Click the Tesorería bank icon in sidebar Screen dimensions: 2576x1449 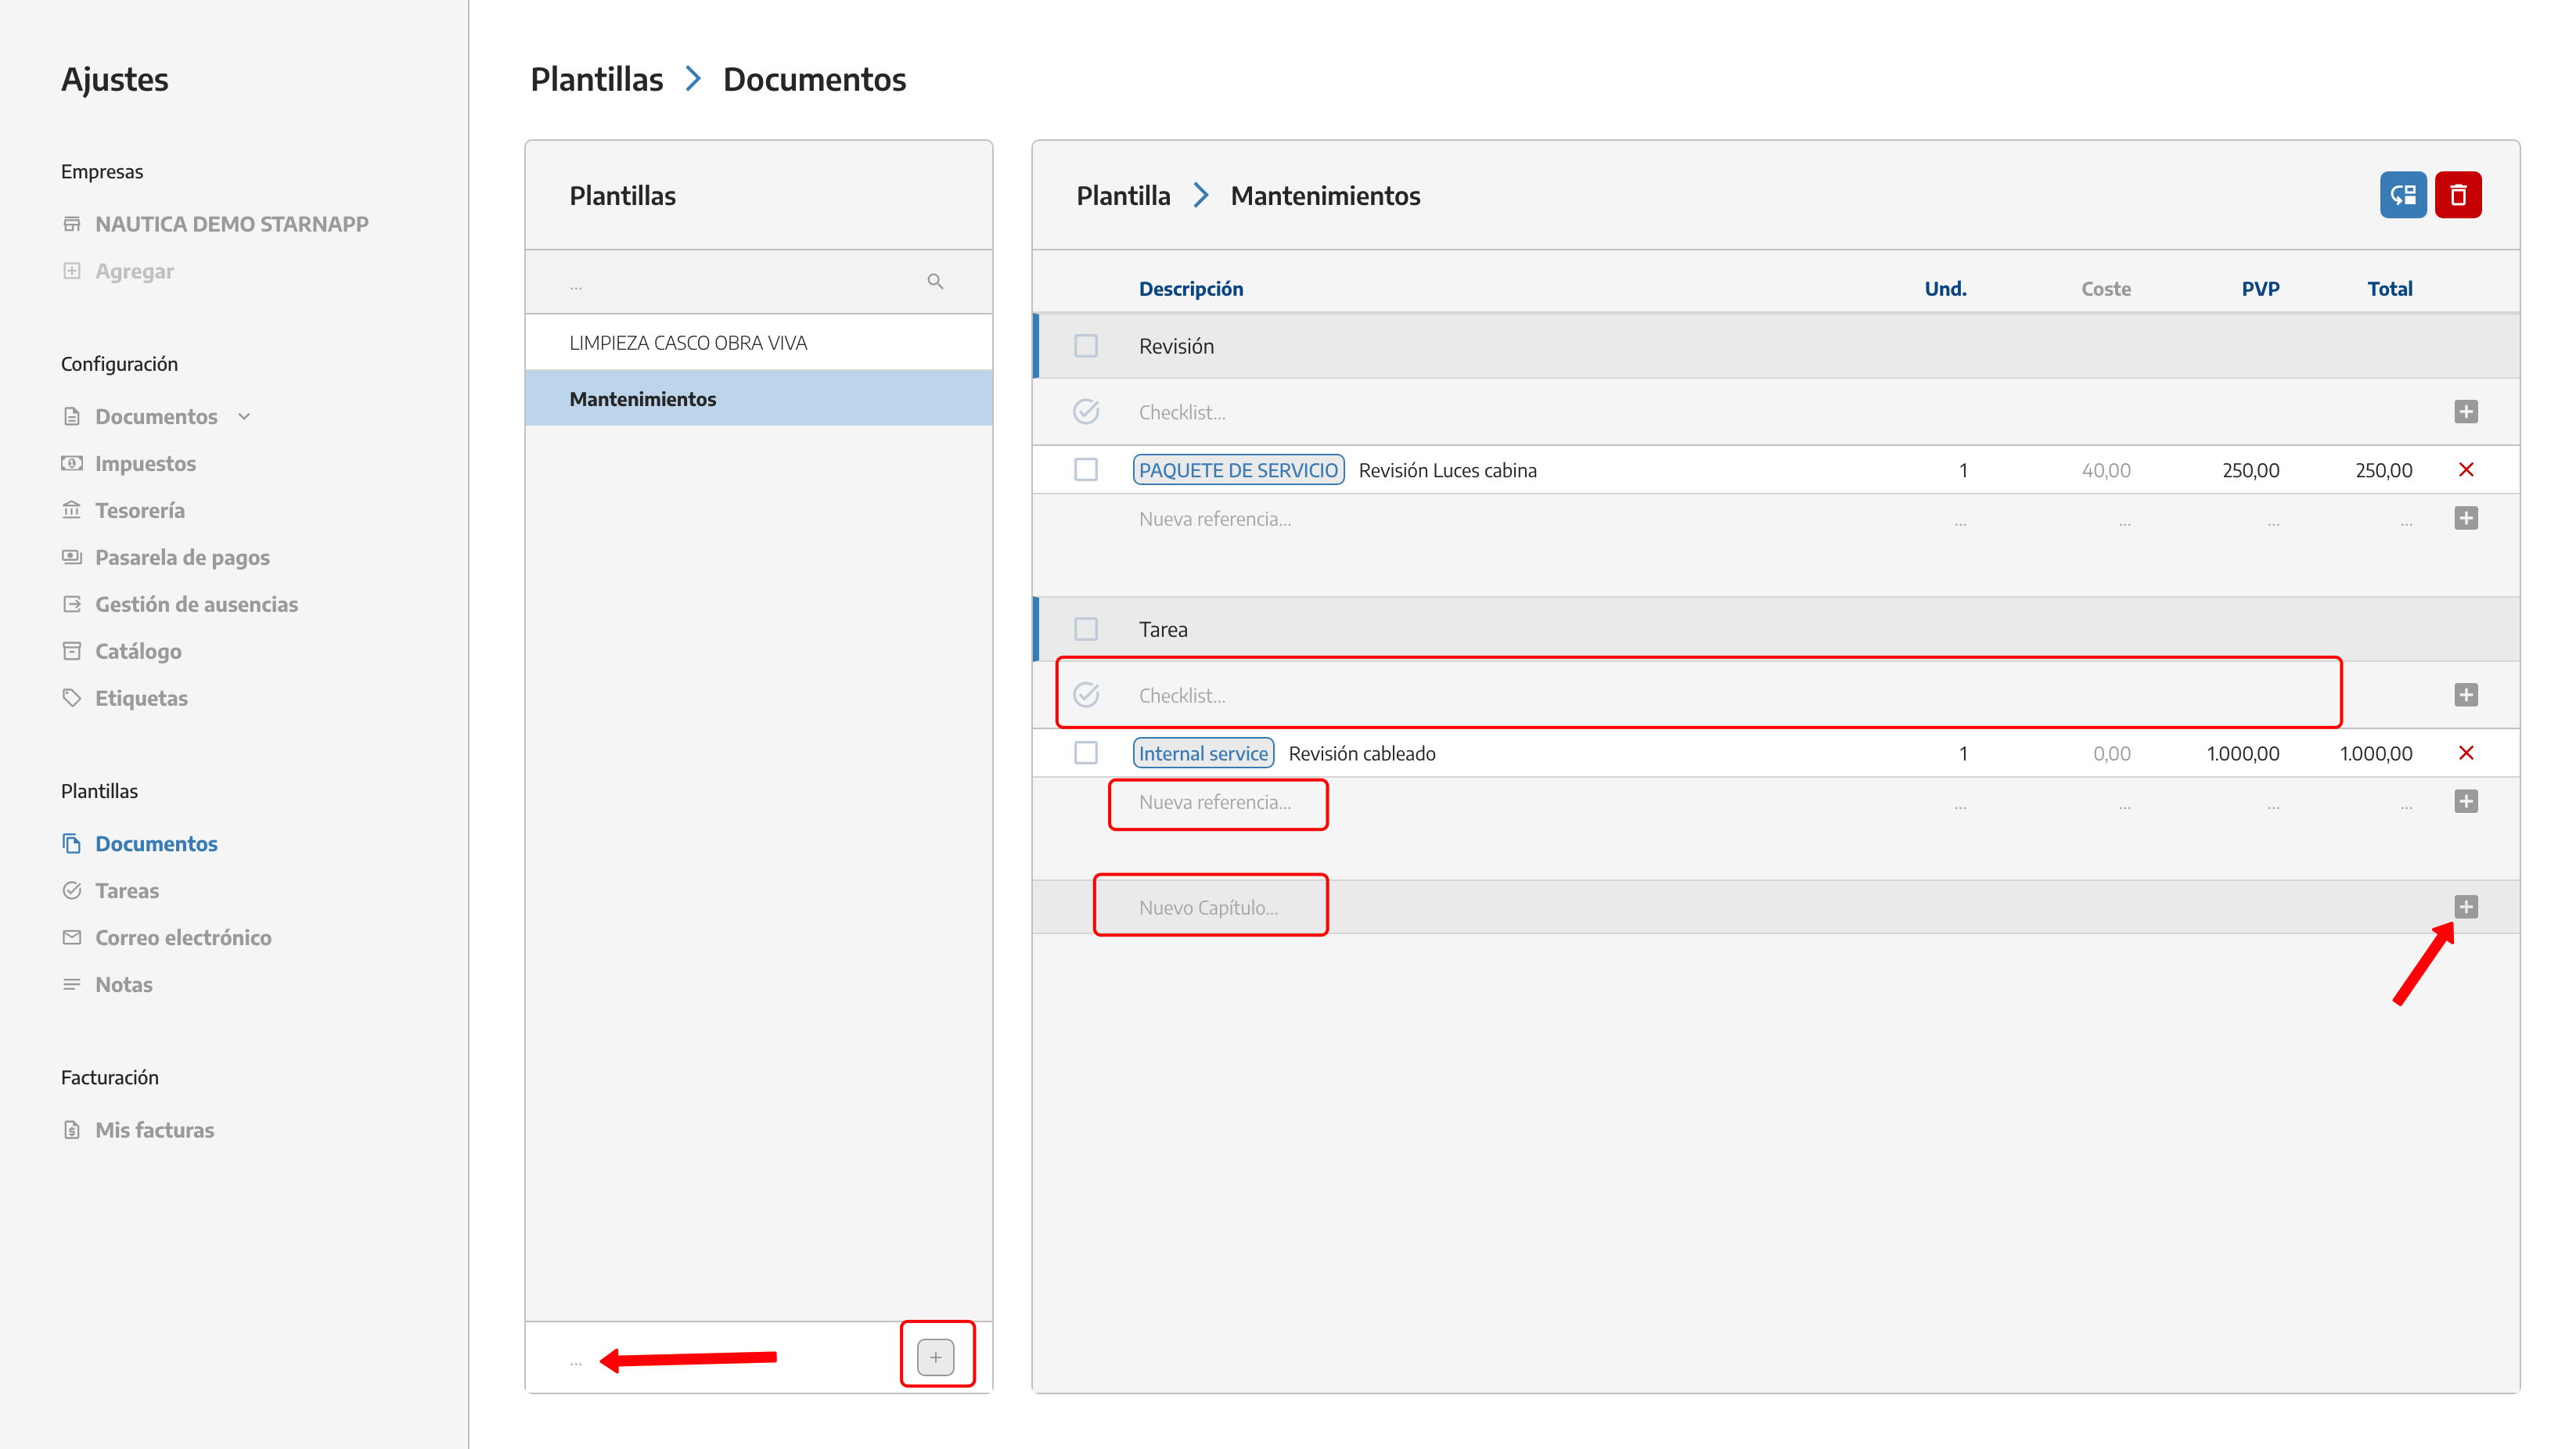pos(72,510)
